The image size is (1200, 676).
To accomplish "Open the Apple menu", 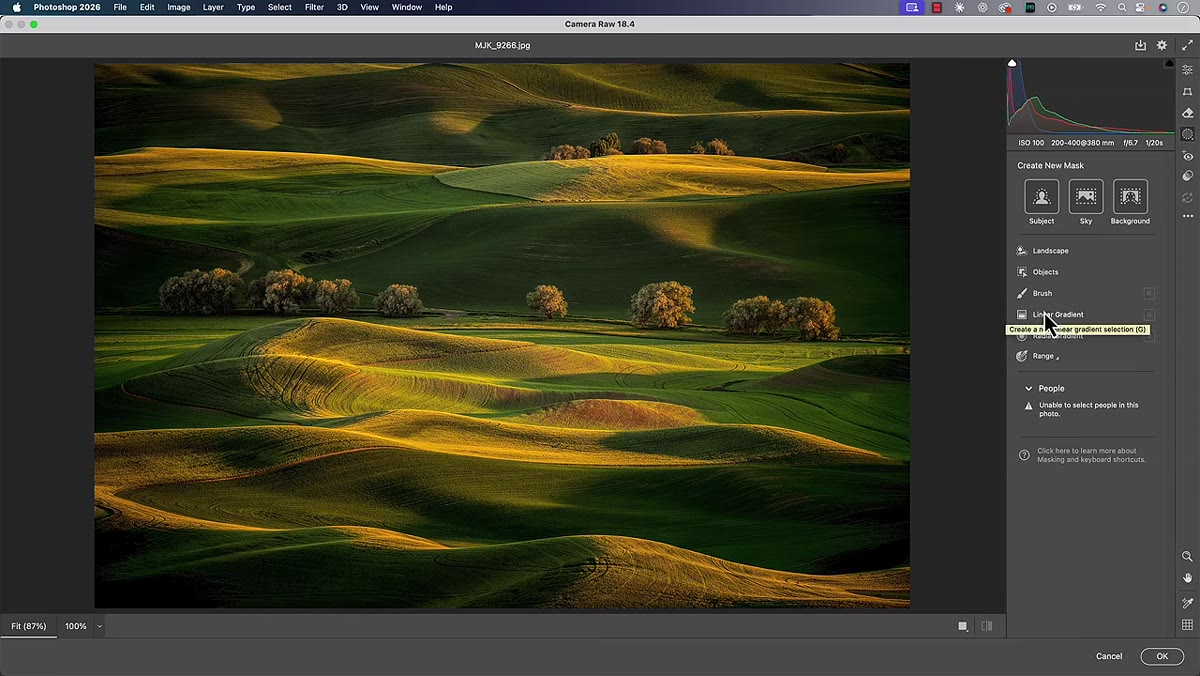I will coord(16,7).
